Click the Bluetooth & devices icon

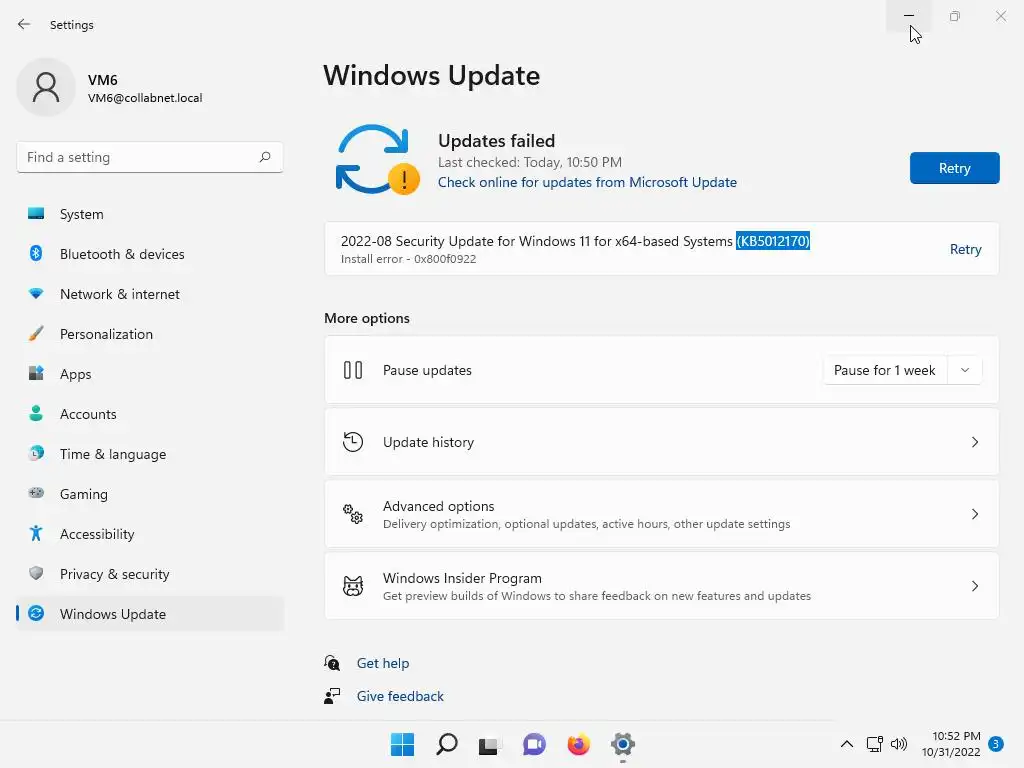click(x=36, y=254)
